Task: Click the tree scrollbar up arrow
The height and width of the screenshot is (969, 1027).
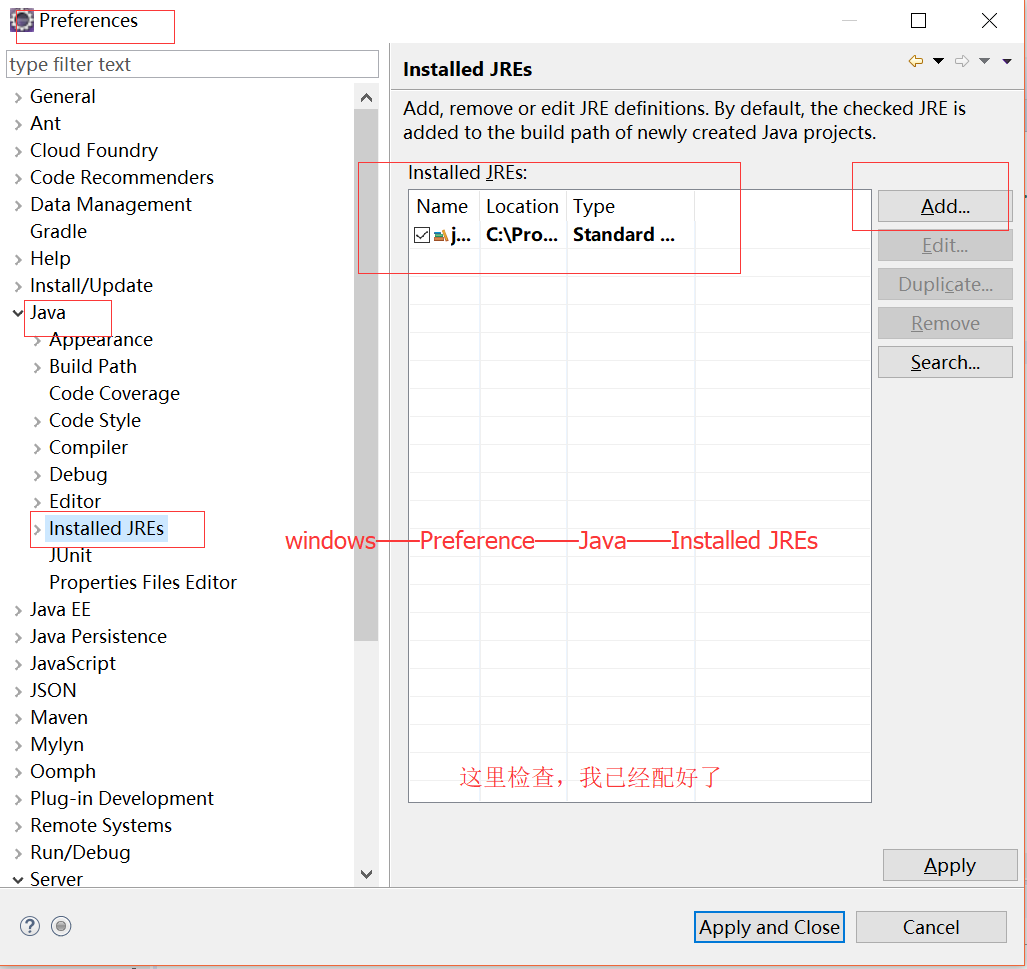Action: pos(366,98)
